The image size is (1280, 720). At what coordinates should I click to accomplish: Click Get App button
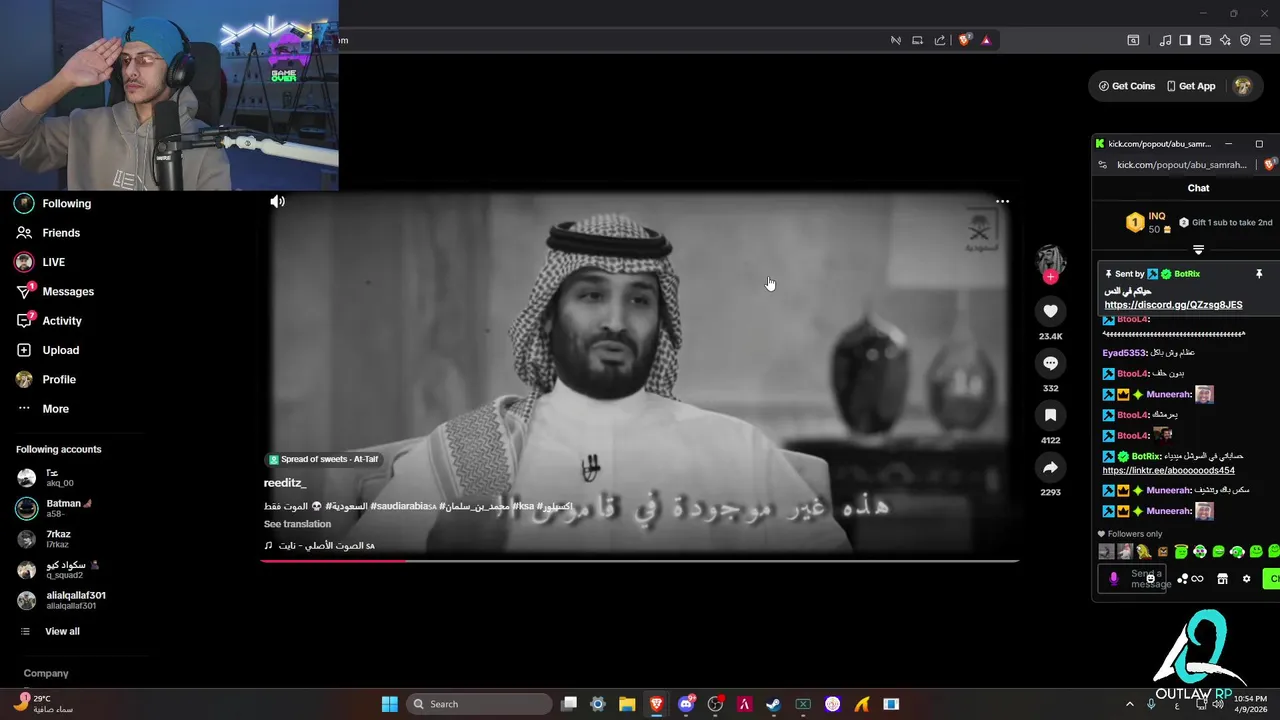(x=1191, y=86)
